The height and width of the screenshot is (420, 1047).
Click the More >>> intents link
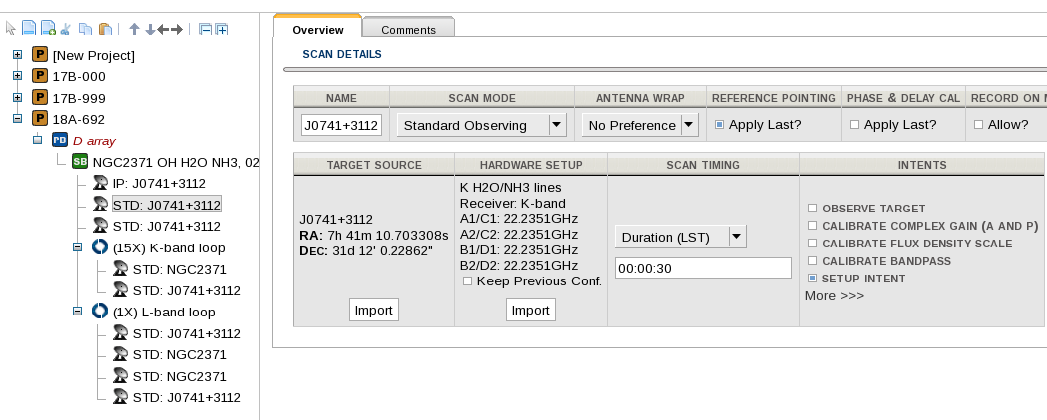point(834,295)
